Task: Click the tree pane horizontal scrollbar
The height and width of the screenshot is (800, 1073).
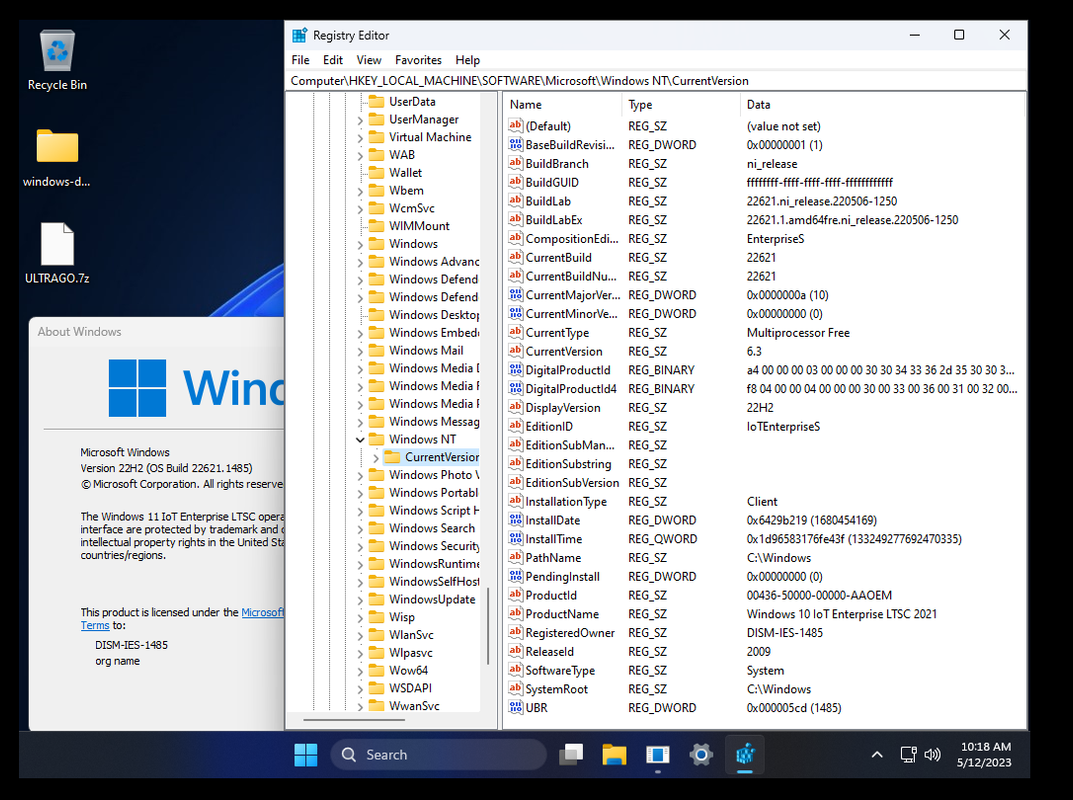Action: click(x=354, y=719)
